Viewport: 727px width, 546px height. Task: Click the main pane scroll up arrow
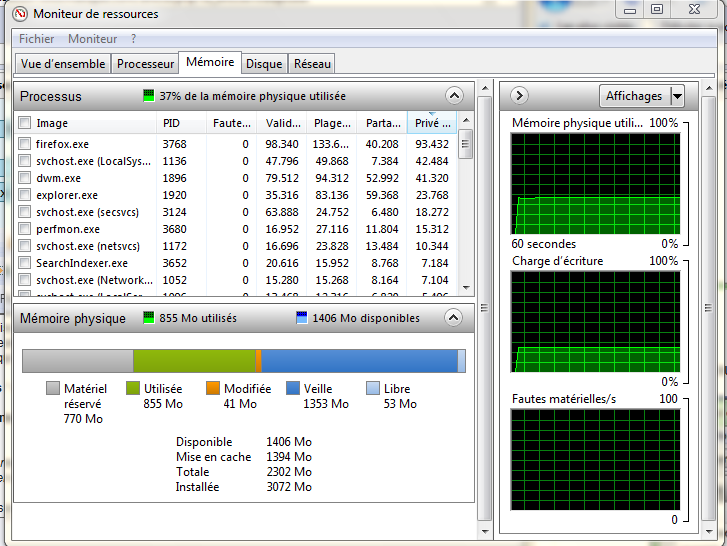[485, 88]
